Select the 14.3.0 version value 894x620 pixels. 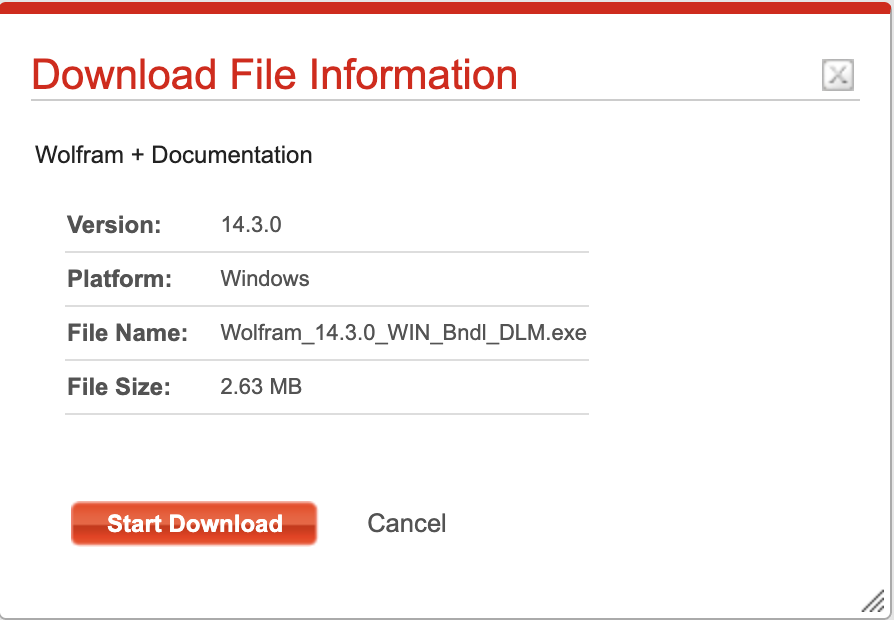[x=251, y=225]
